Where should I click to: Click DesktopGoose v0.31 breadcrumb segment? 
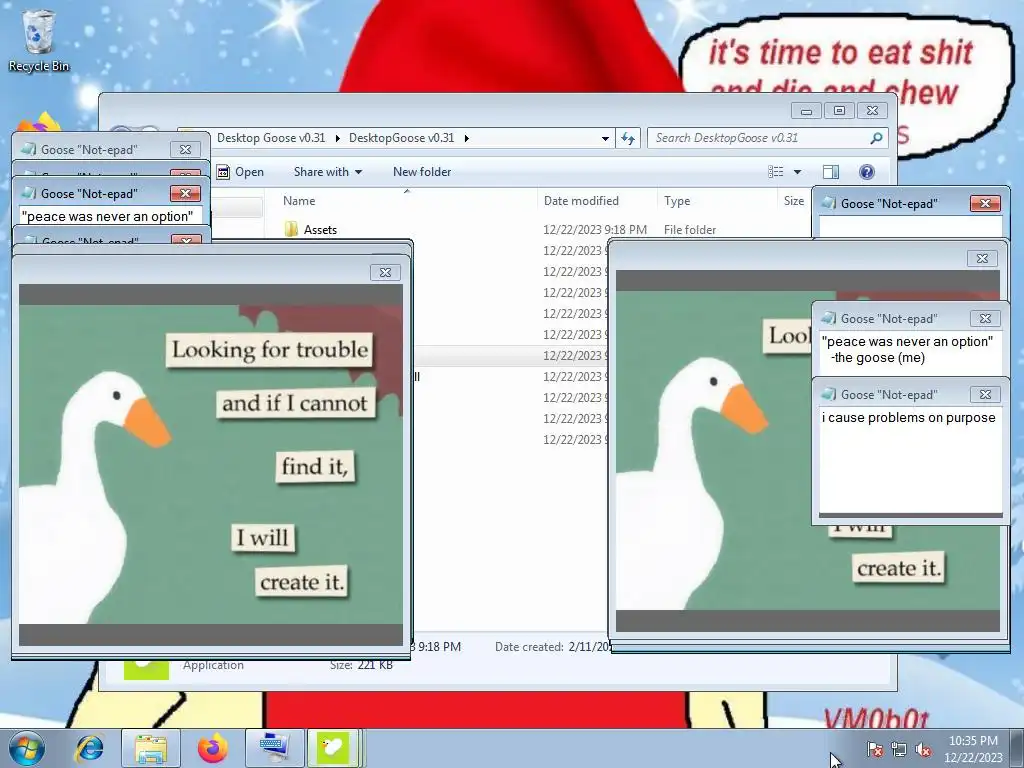[x=401, y=138]
